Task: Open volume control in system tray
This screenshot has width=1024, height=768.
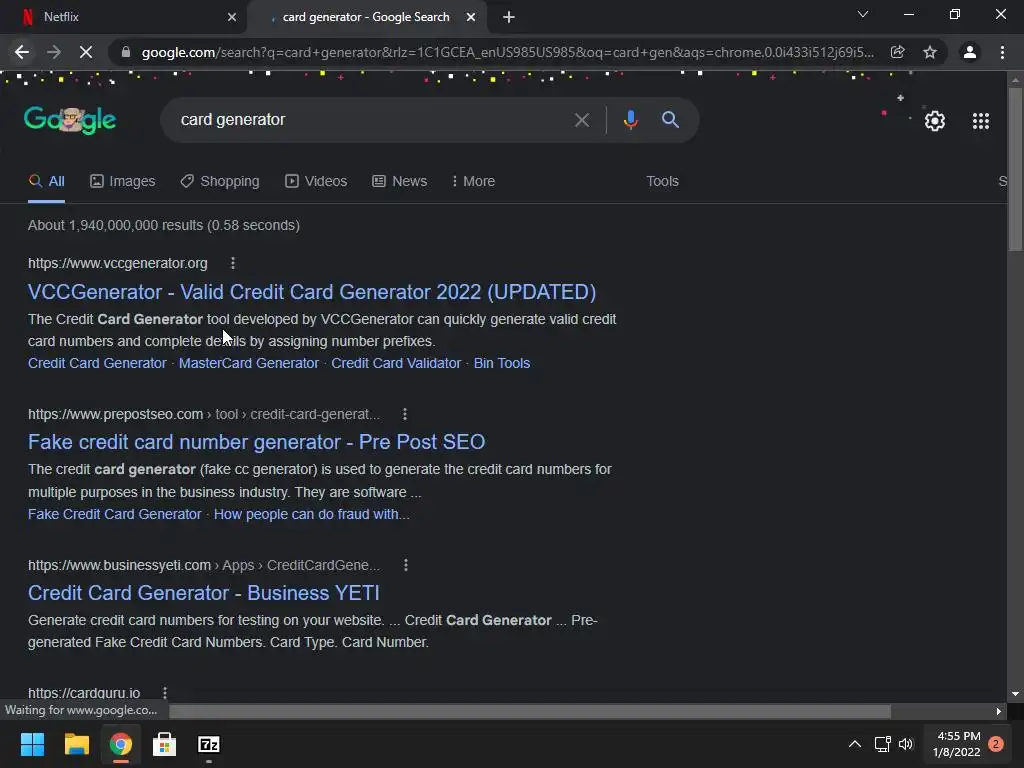Action: [x=906, y=744]
